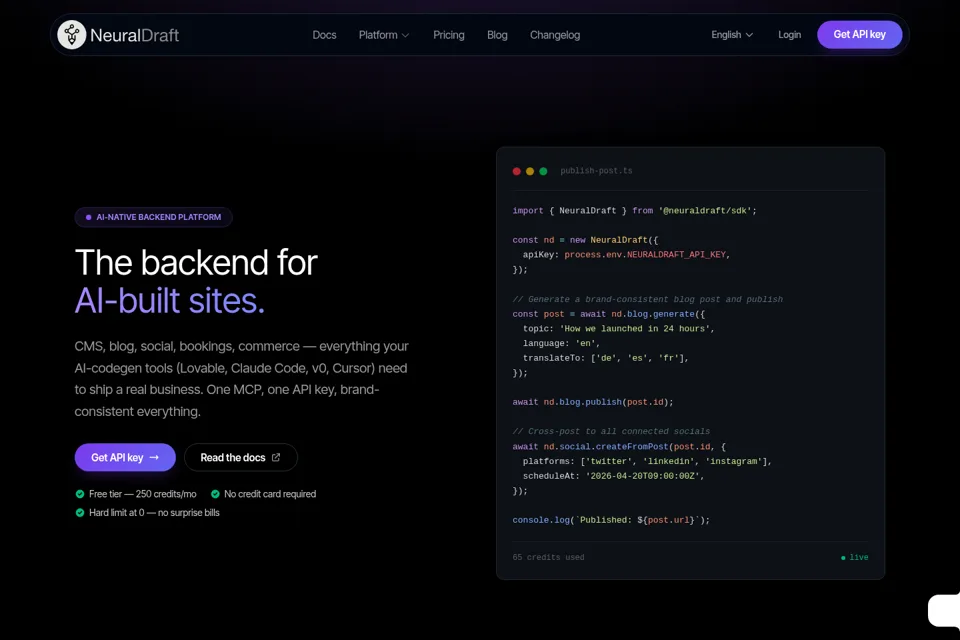Screen dimensions: 960x640
Task: Open the Blog link
Action: [497, 35]
